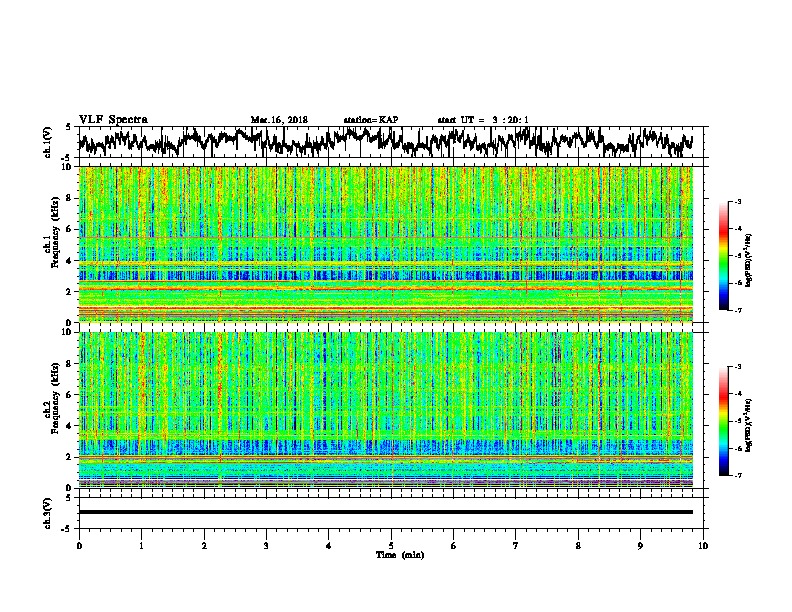This screenshot has height=612, width=792.
Task: Click inside the ch.2 spectrogram panel
Action: point(385,410)
